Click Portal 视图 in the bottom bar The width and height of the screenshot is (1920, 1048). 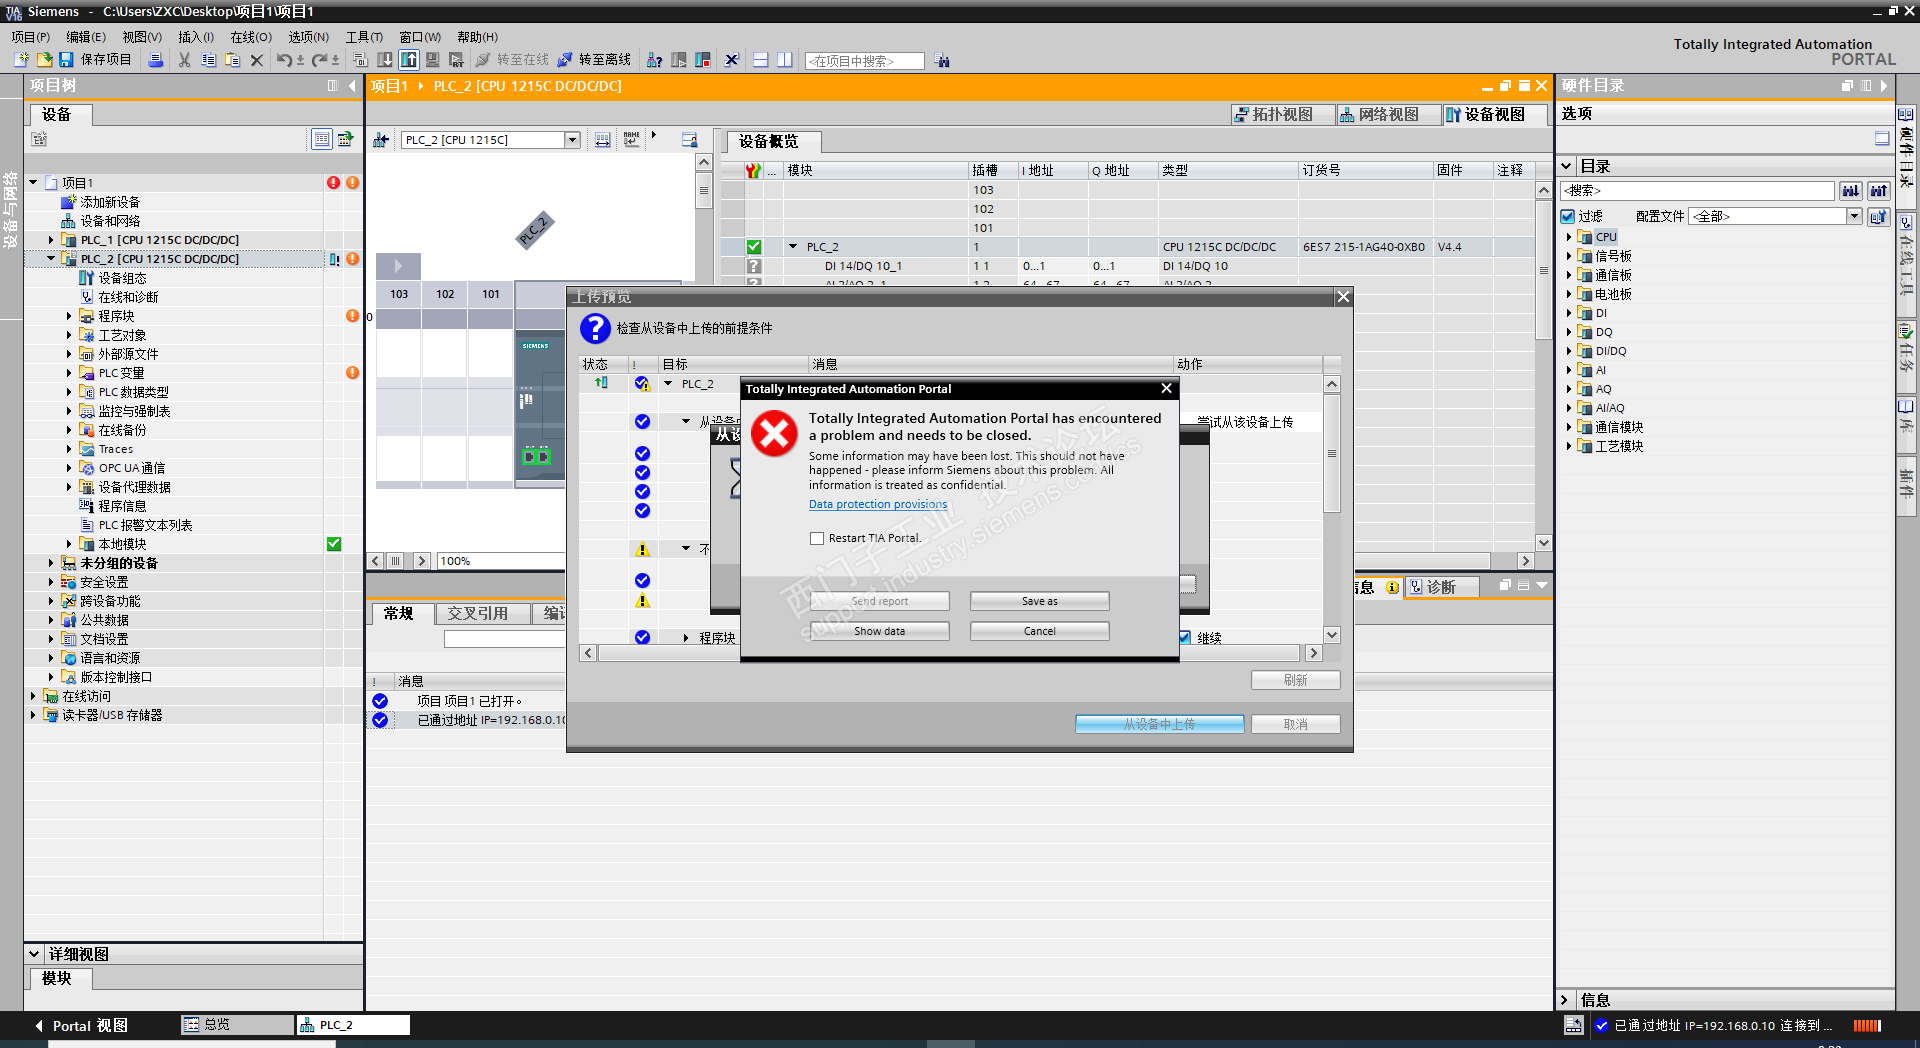[x=81, y=1026]
